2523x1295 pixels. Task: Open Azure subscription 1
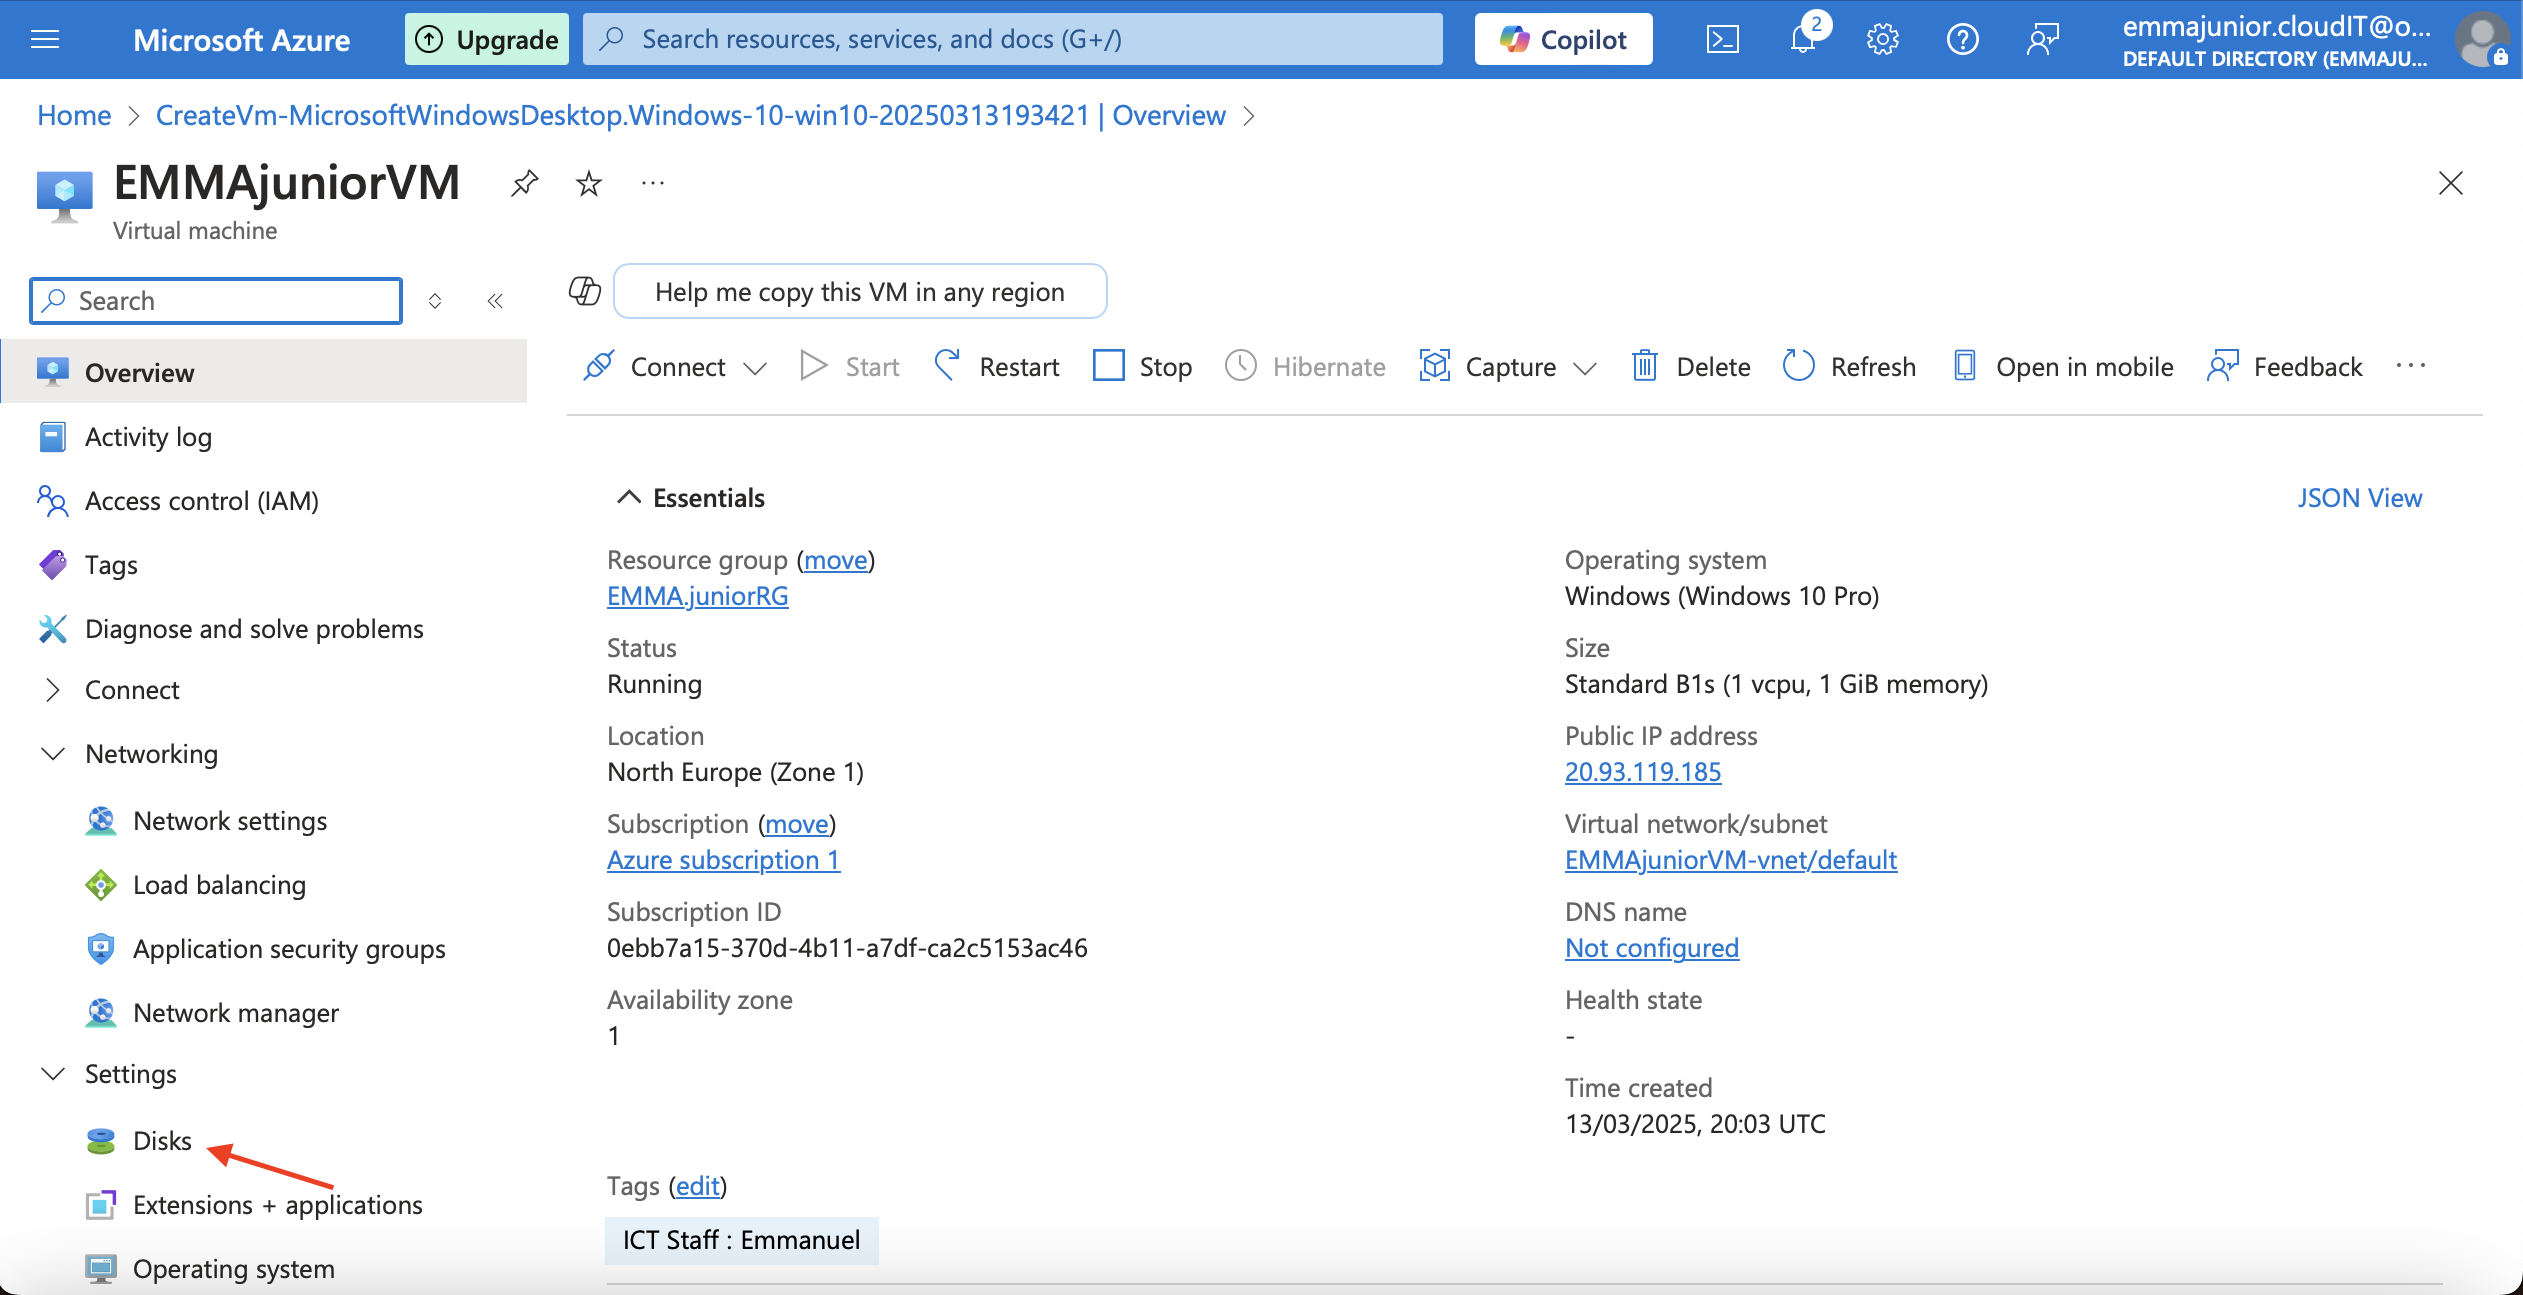(724, 860)
